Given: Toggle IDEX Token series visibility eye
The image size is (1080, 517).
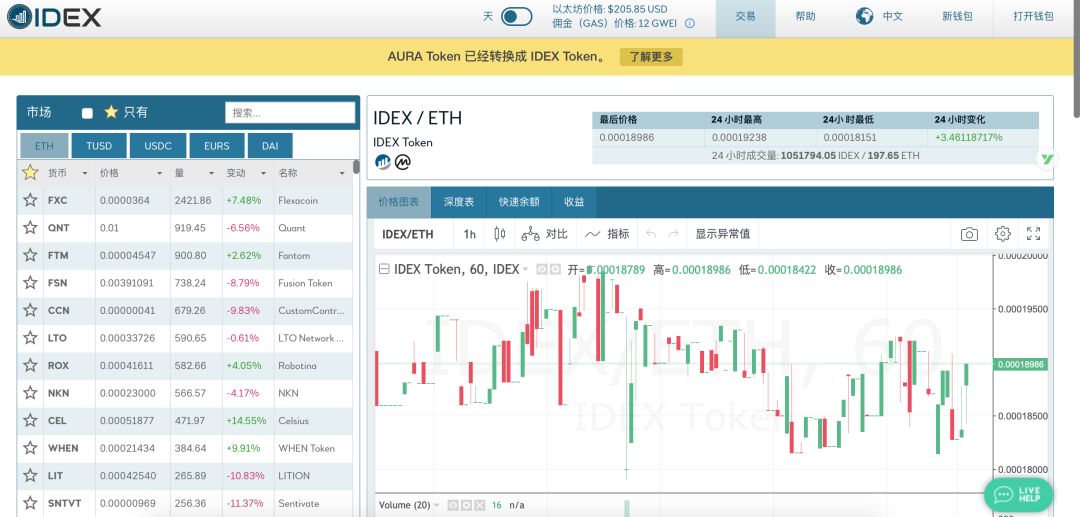Looking at the screenshot, I should (x=542, y=269).
